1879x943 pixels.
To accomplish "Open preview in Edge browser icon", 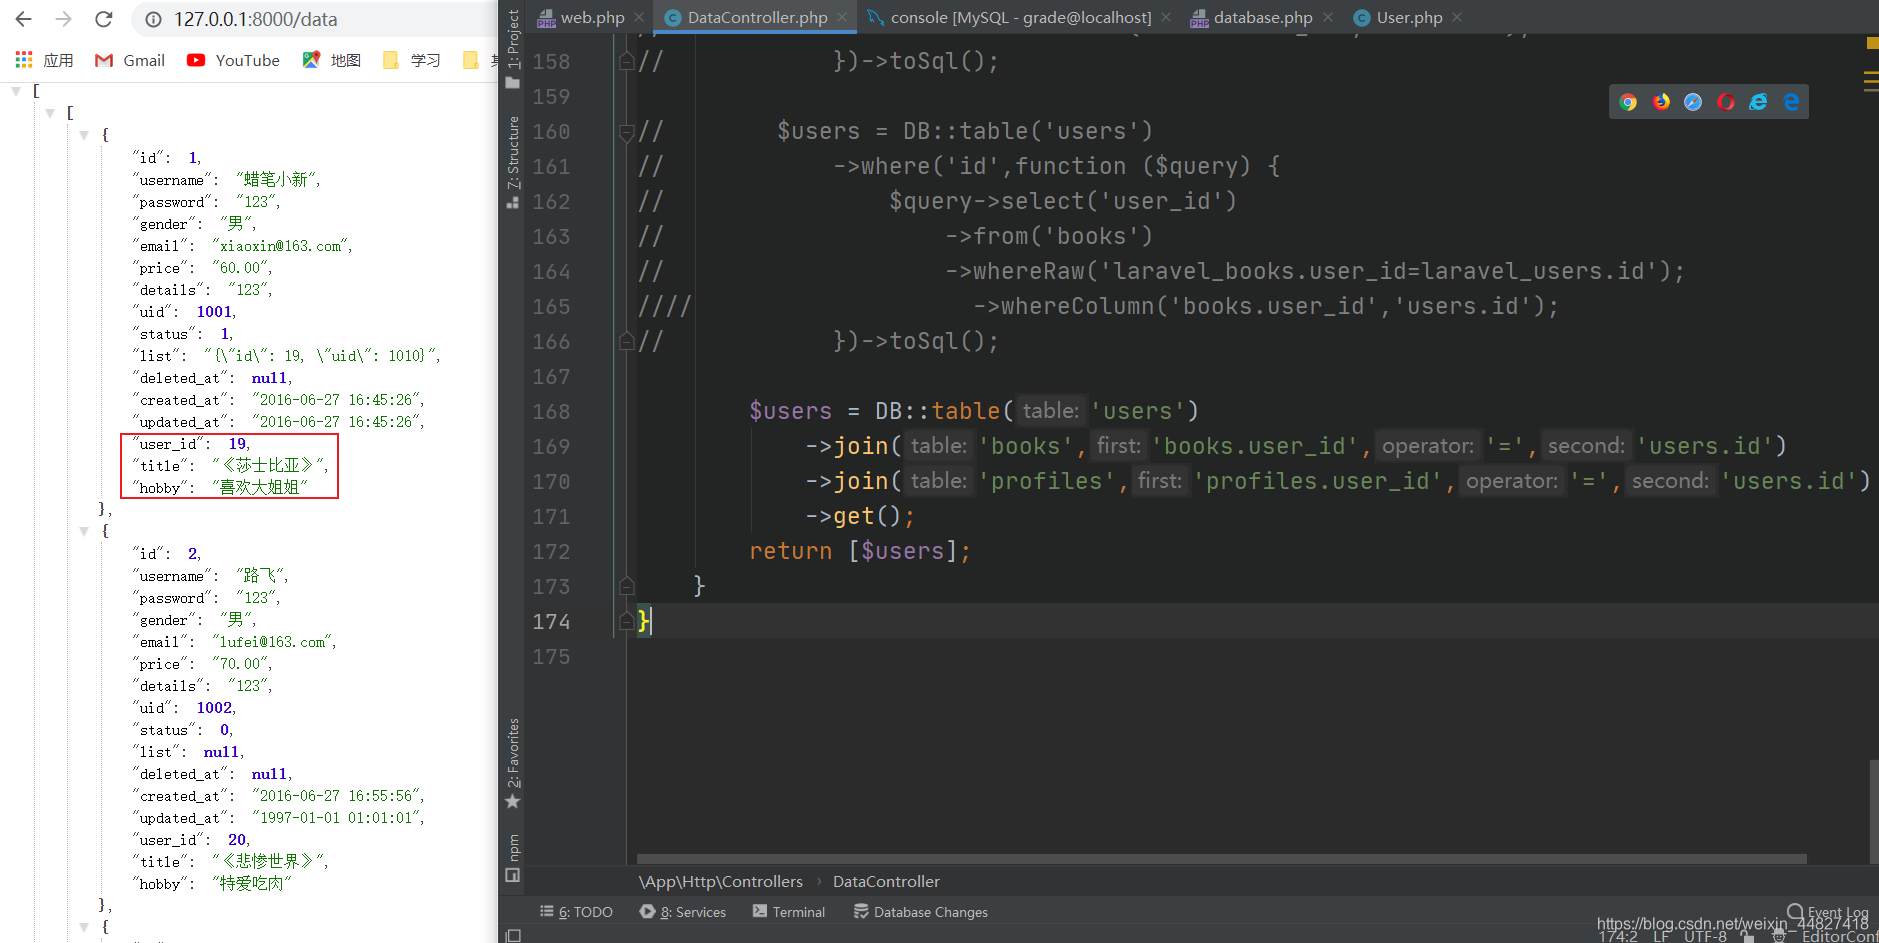I will point(1791,102).
